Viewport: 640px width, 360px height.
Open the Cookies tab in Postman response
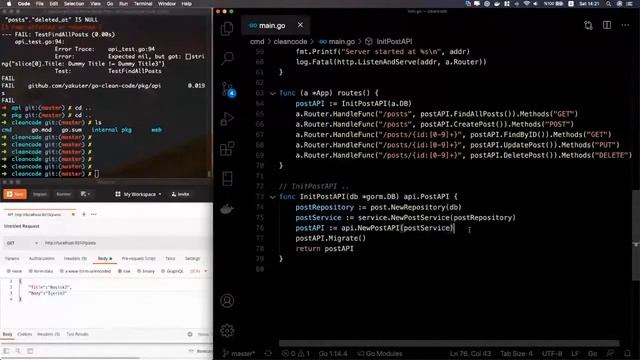[24, 334]
